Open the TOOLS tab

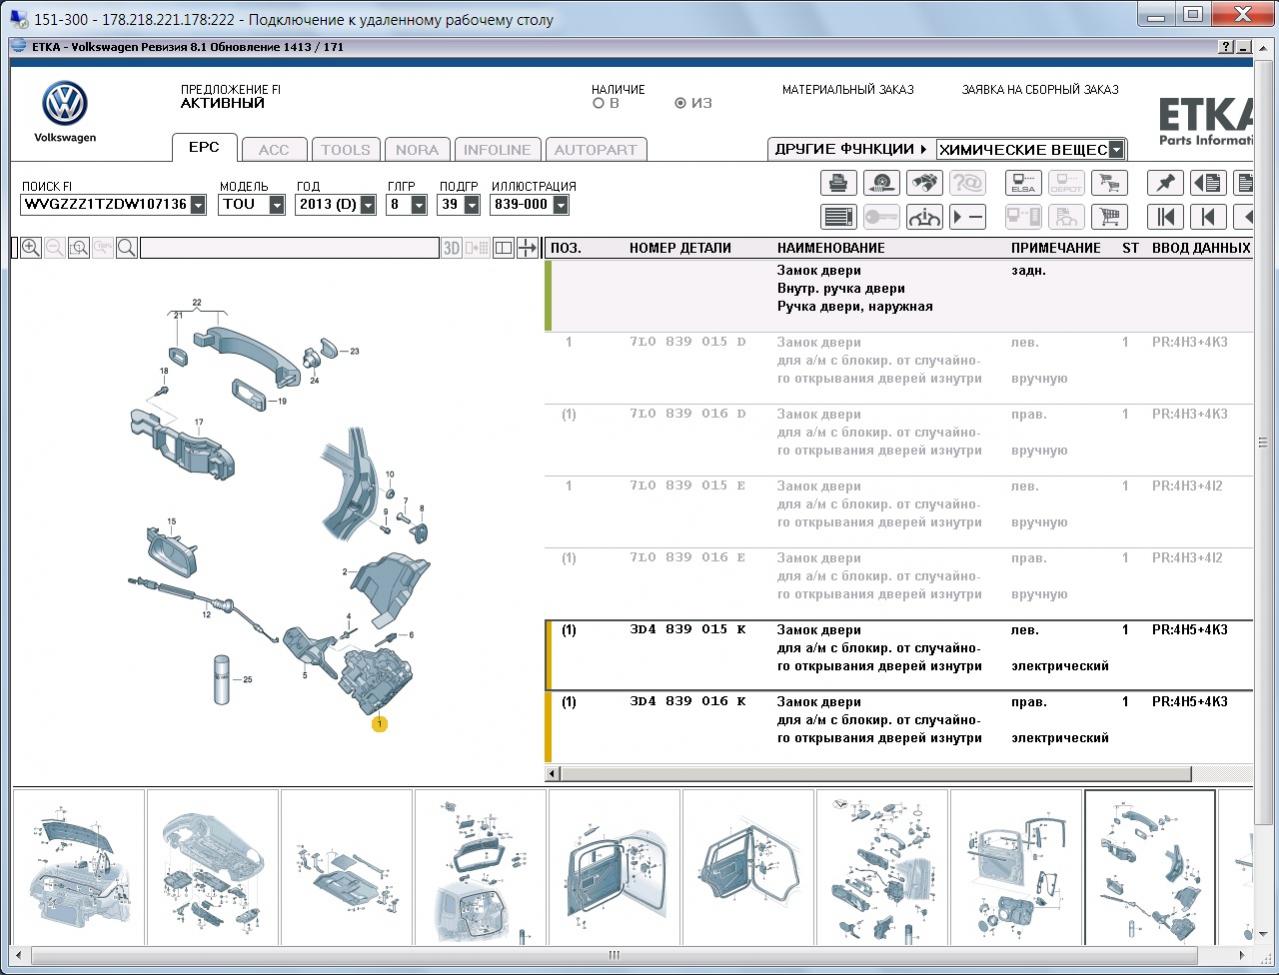coord(345,150)
